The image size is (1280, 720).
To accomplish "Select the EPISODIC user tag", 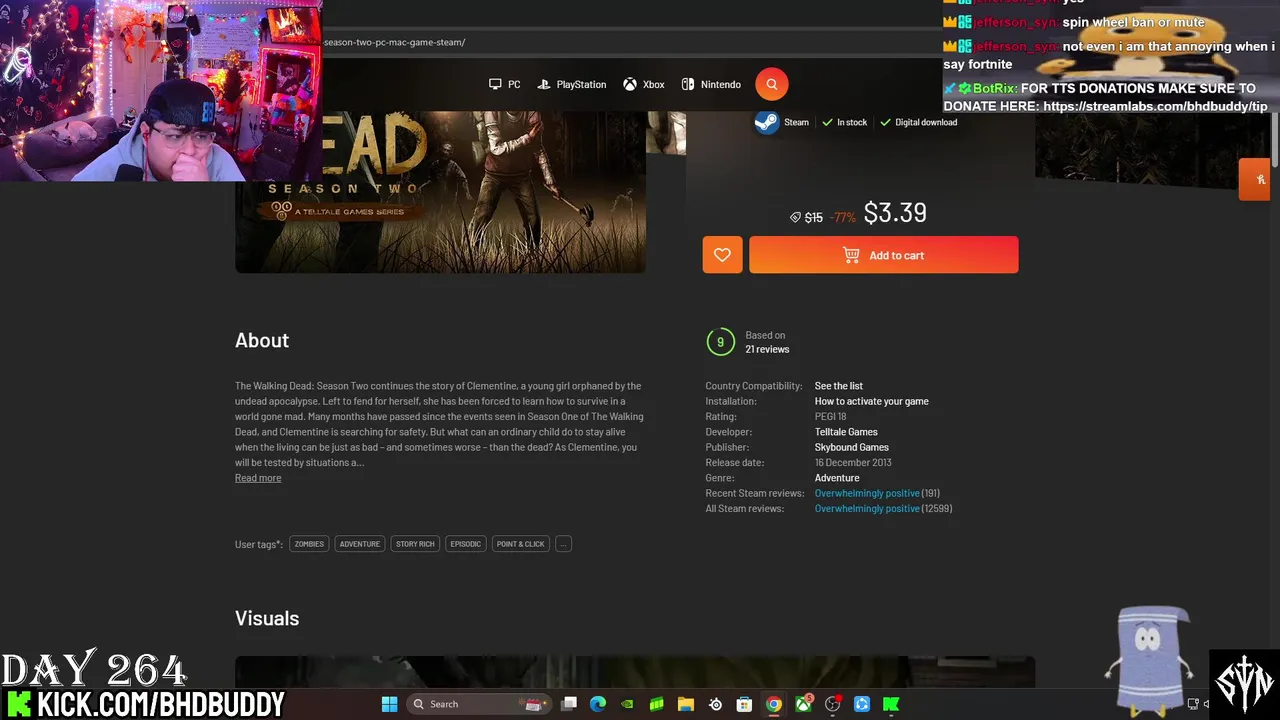I will click(466, 544).
